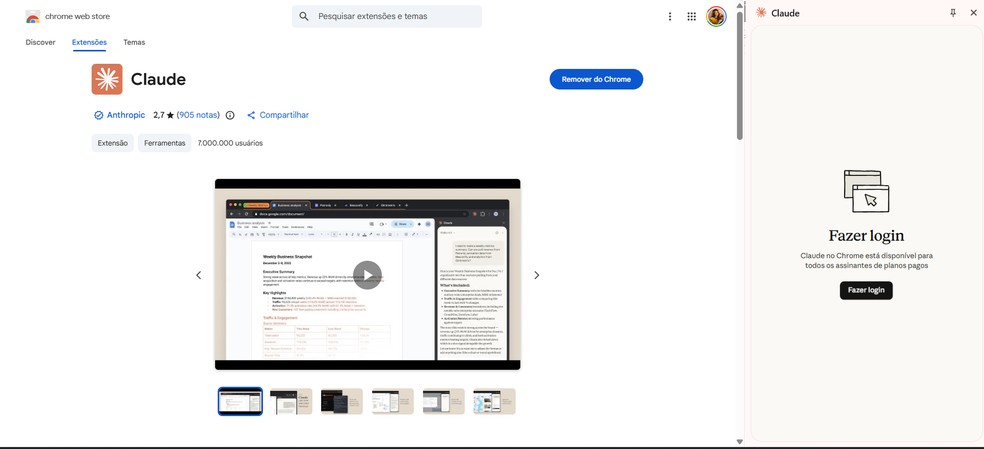
Task: Pin the Claude side panel
Action: click(x=953, y=13)
